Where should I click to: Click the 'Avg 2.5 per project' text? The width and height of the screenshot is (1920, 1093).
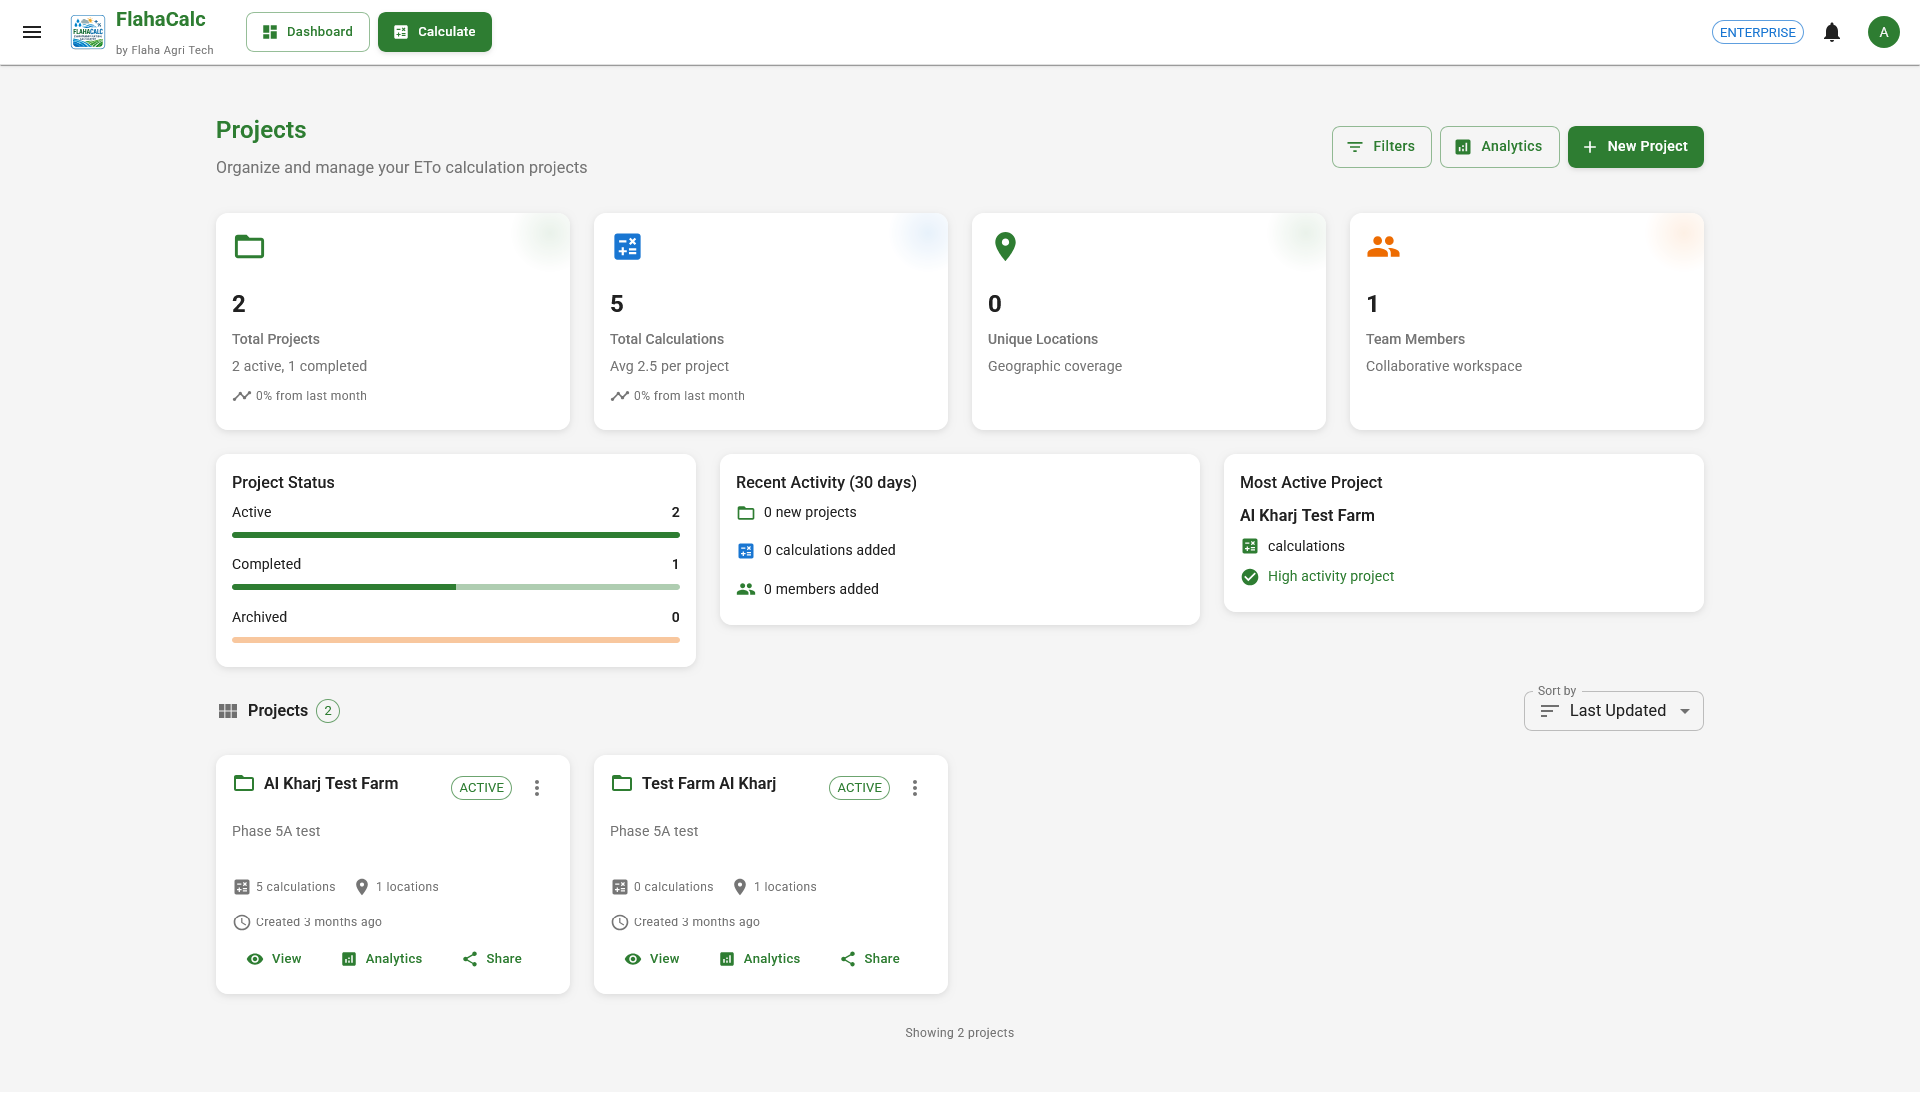tap(670, 367)
